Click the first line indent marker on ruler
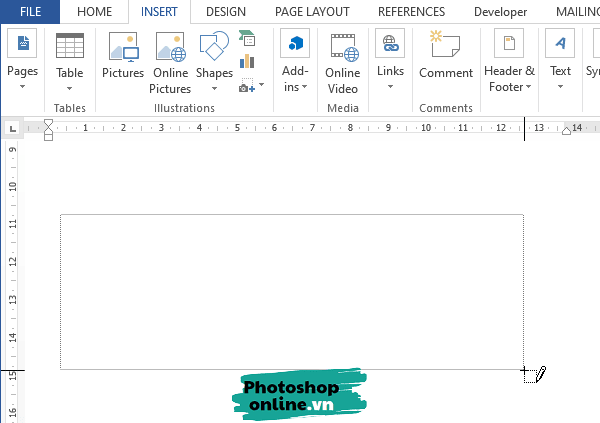The width and height of the screenshot is (600, 423). (48, 122)
